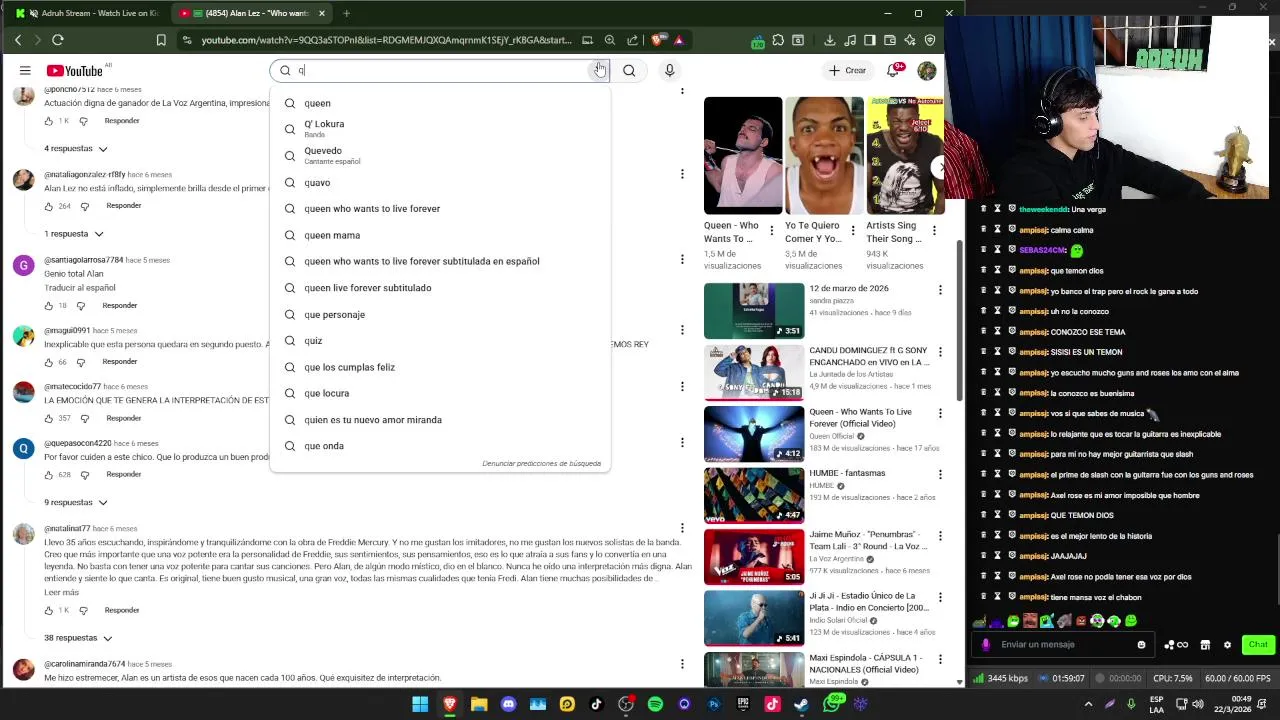
Task: Focus the YouTube search input field
Action: tap(440, 70)
